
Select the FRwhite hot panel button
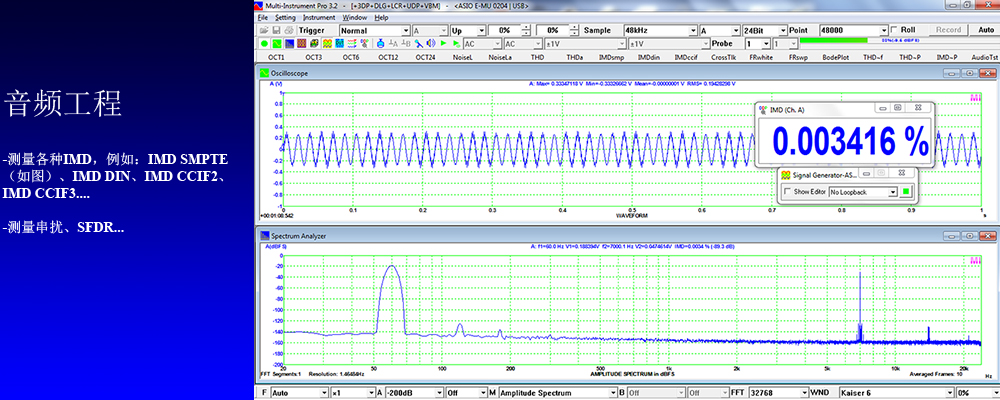[761, 57]
